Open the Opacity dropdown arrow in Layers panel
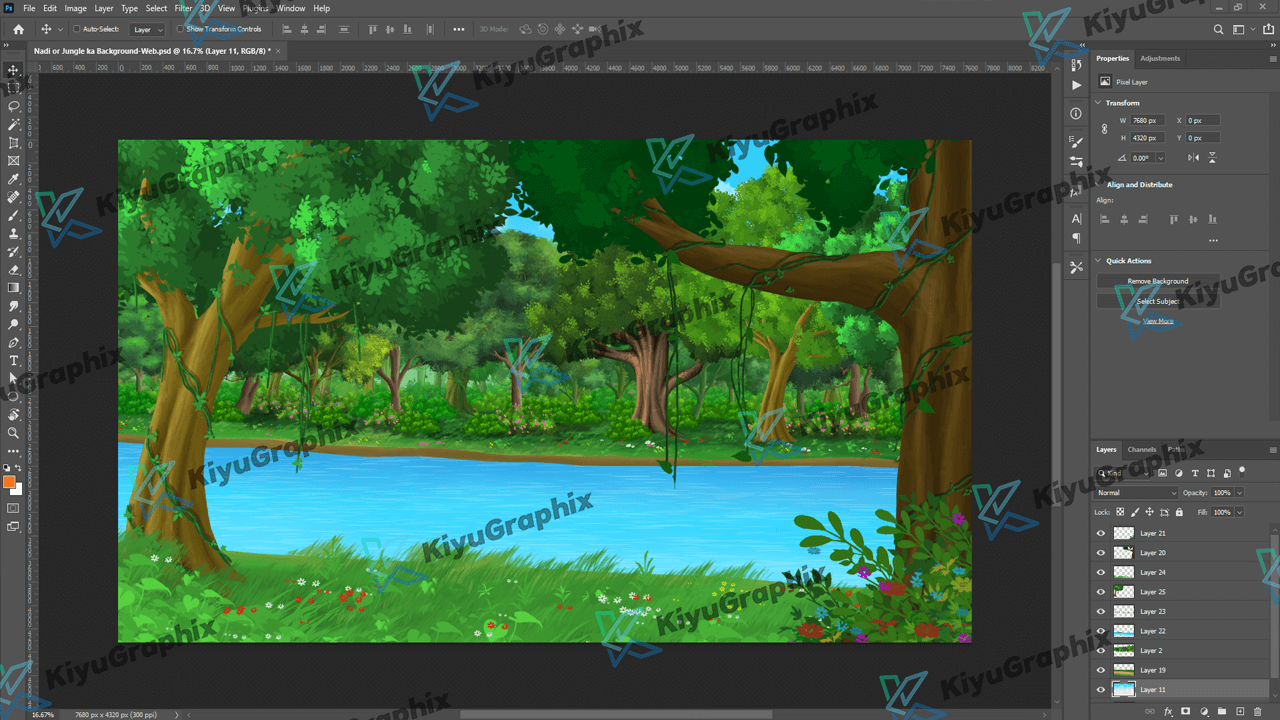Screen dimensions: 1280x720 pos(1240,493)
